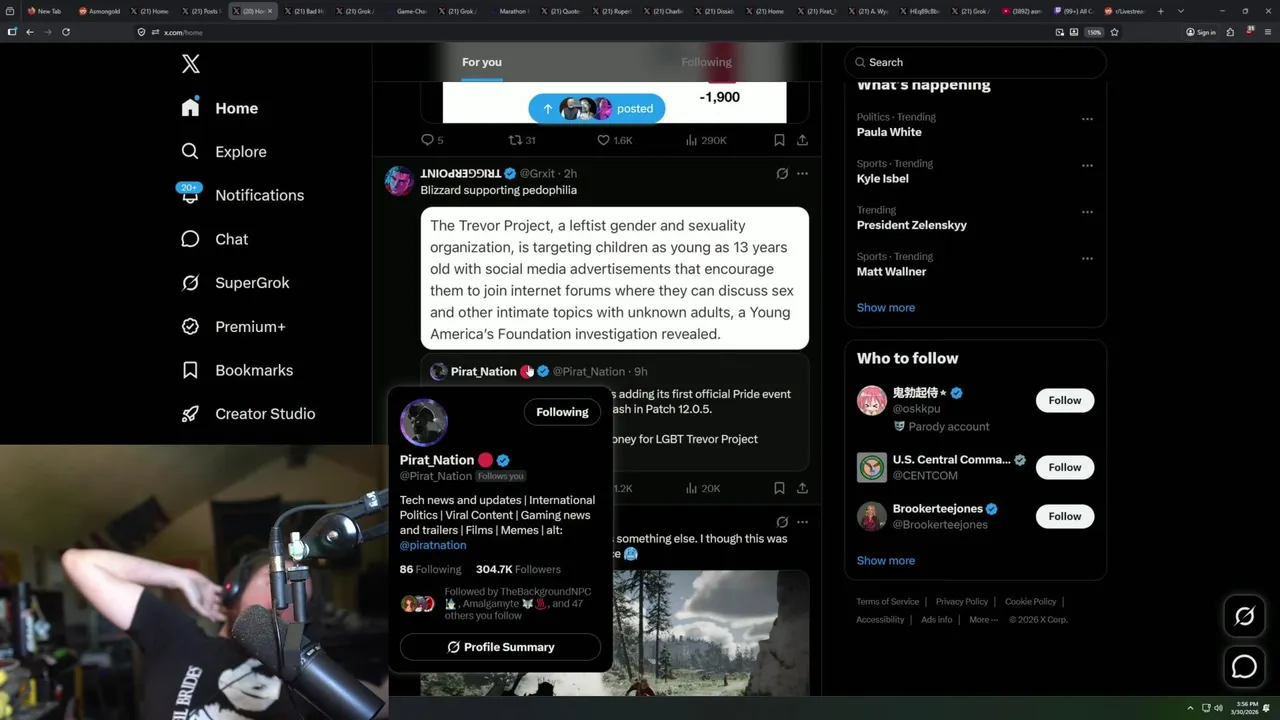Follow U.S. Central Command @CENTCOM
This screenshot has height=720, width=1280.
(x=1065, y=467)
